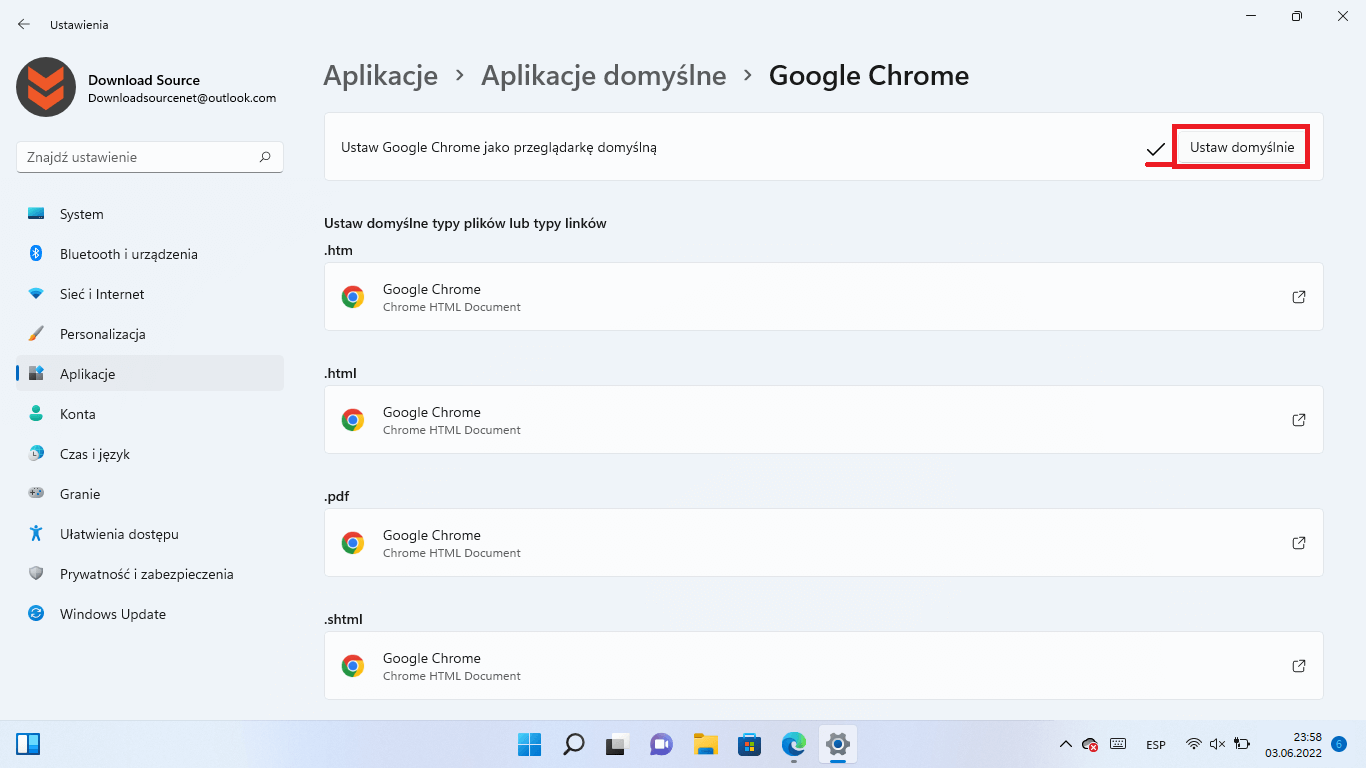Click the search magnifier icon in settings
This screenshot has width=1366, height=768.
point(265,157)
